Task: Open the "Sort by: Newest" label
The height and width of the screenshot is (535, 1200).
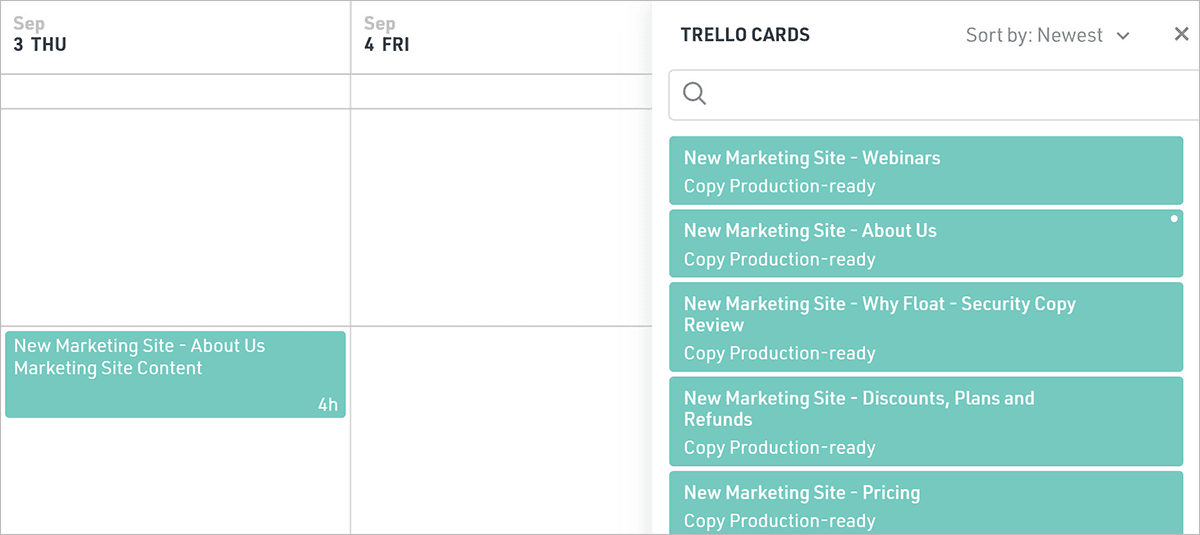Action: coord(1034,35)
